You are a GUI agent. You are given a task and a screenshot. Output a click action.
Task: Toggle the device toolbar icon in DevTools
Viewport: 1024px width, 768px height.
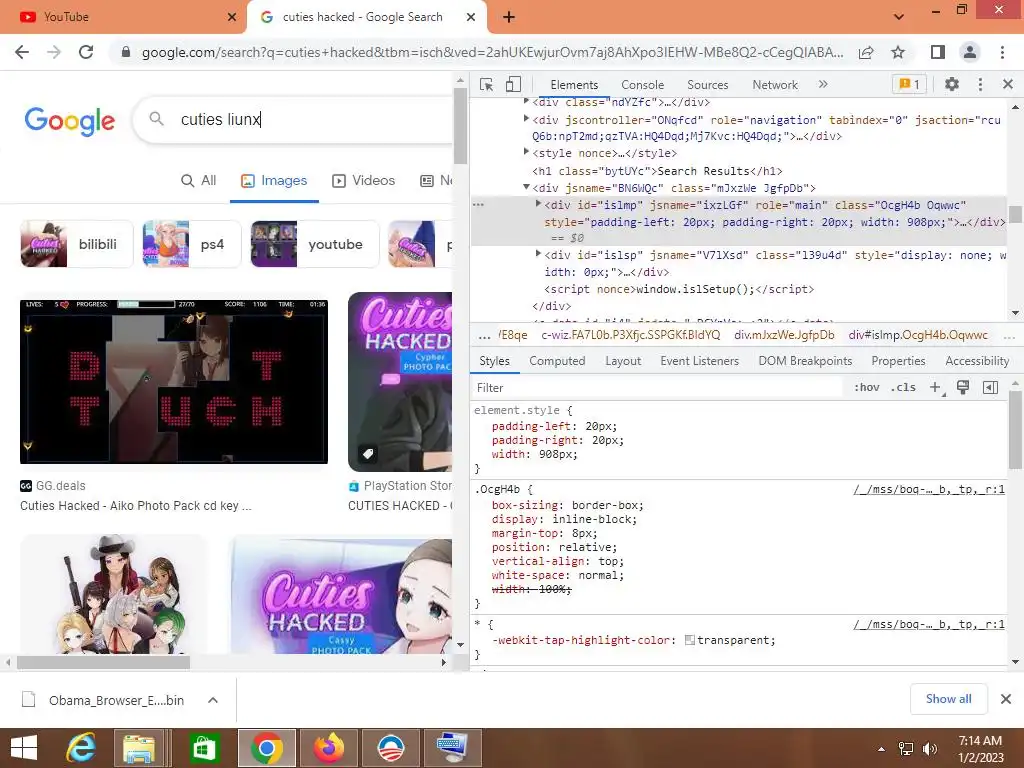513,84
